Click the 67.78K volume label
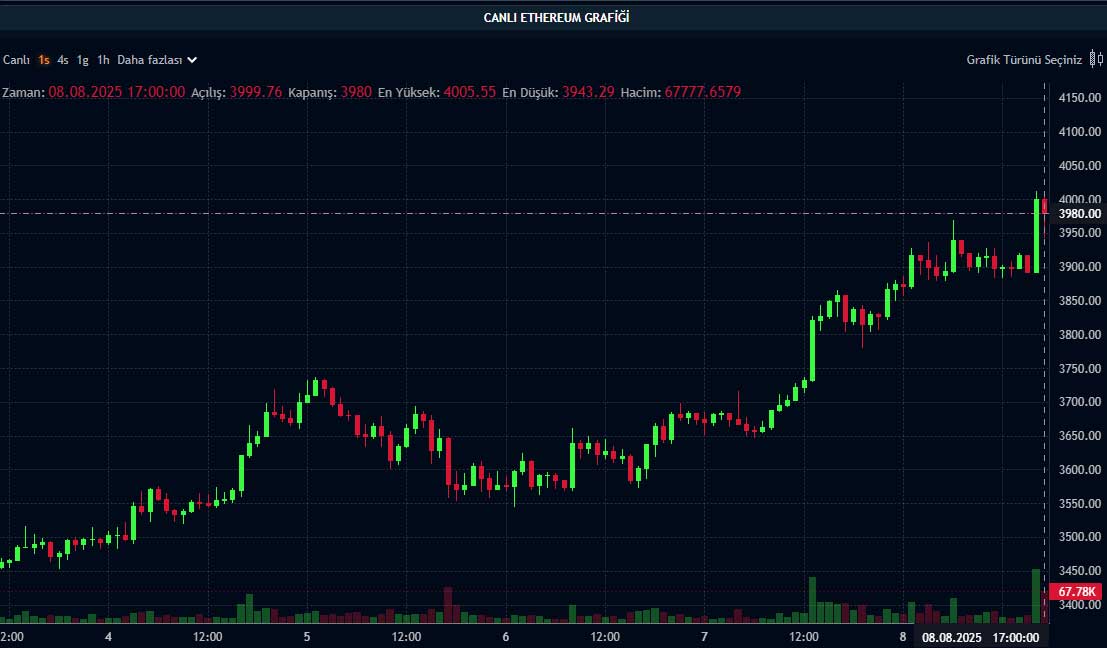This screenshot has width=1107, height=648. pos(1077,592)
